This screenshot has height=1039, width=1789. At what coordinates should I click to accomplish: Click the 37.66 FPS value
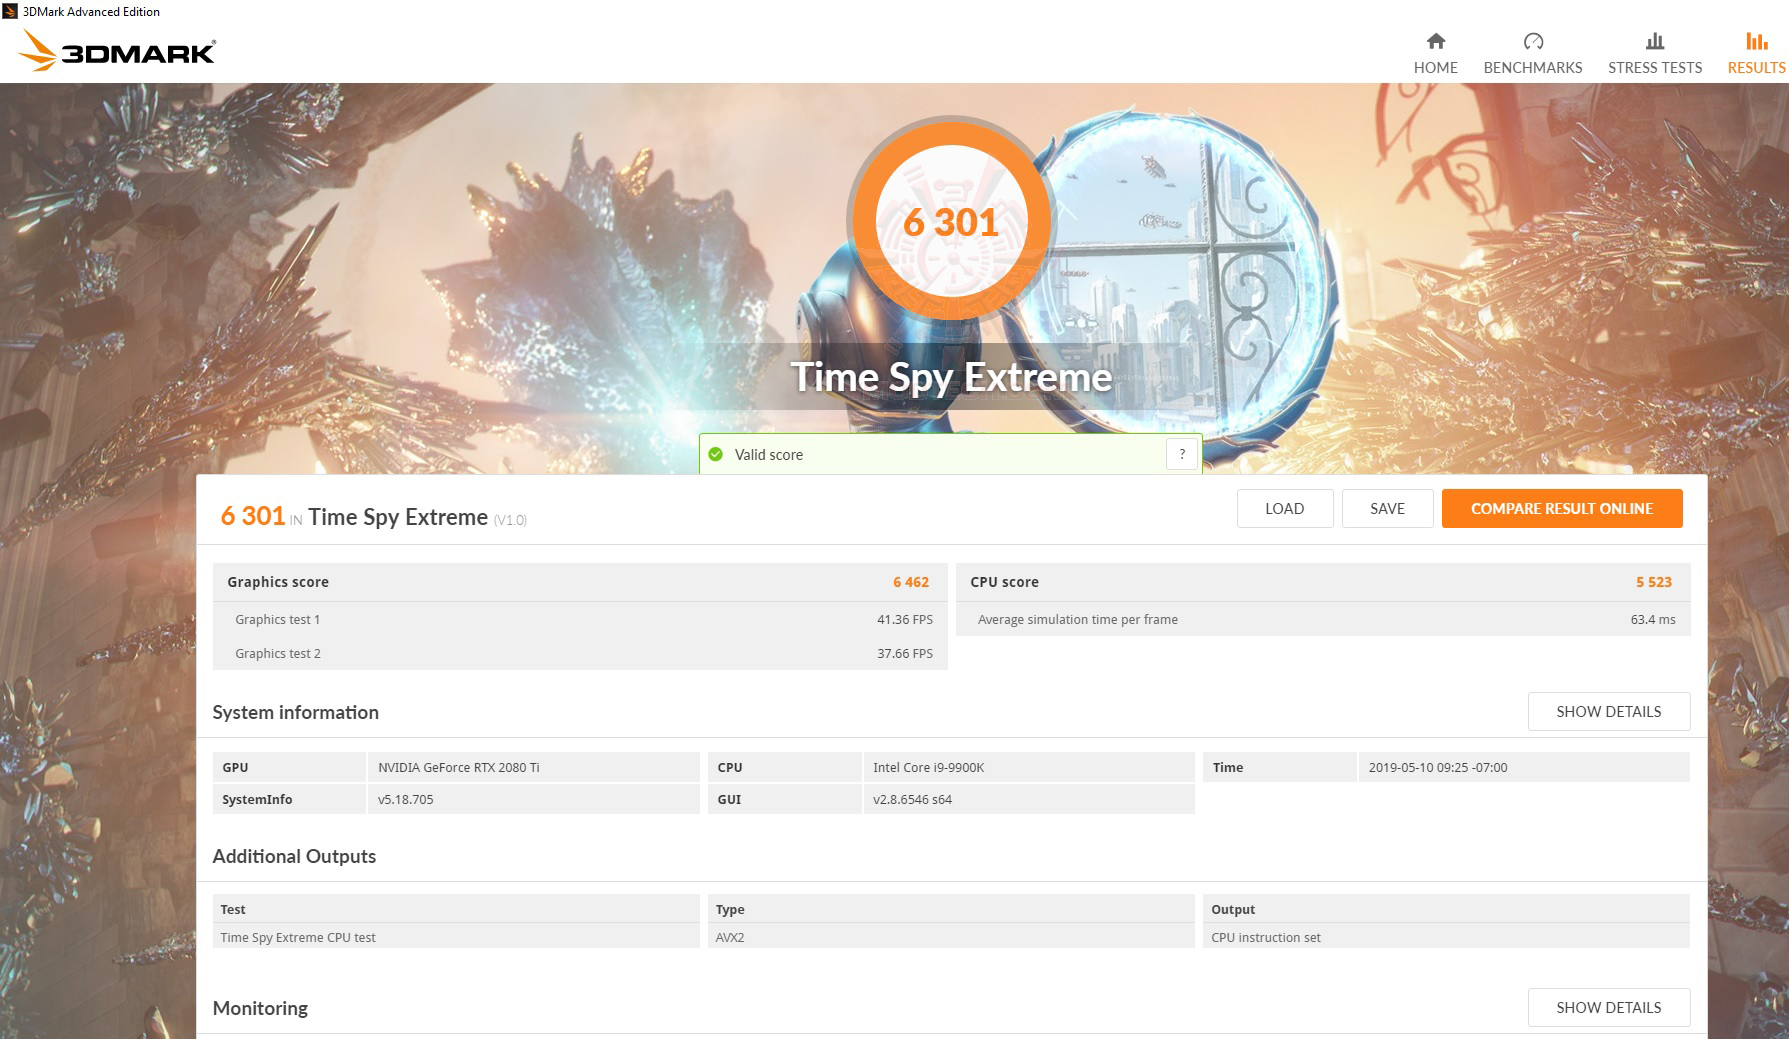pos(905,653)
